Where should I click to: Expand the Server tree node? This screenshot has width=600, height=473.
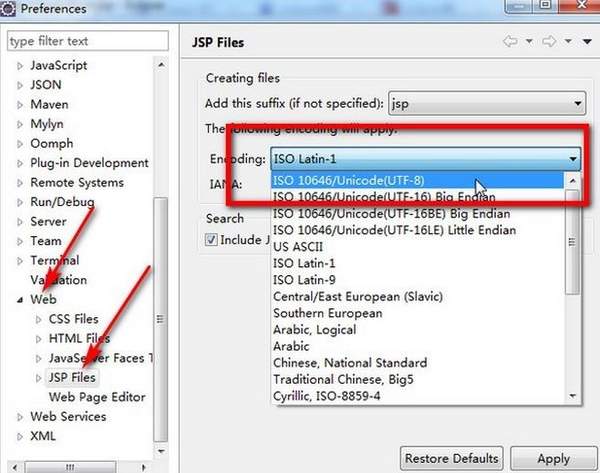(x=20, y=222)
